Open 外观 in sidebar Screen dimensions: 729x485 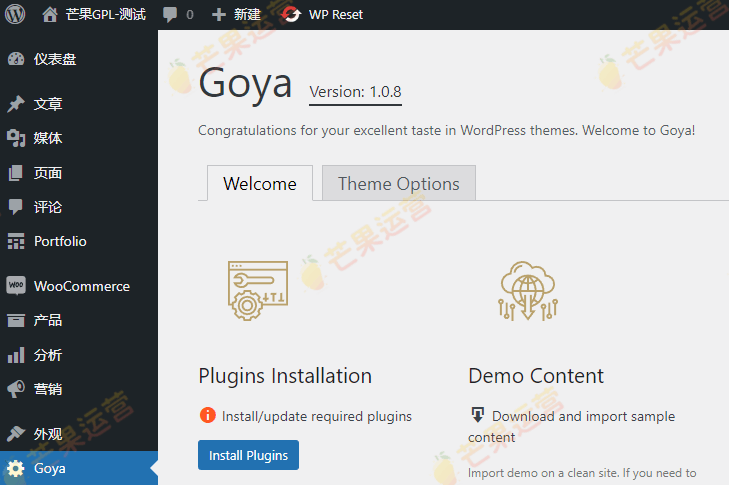[x=48, y=434]
